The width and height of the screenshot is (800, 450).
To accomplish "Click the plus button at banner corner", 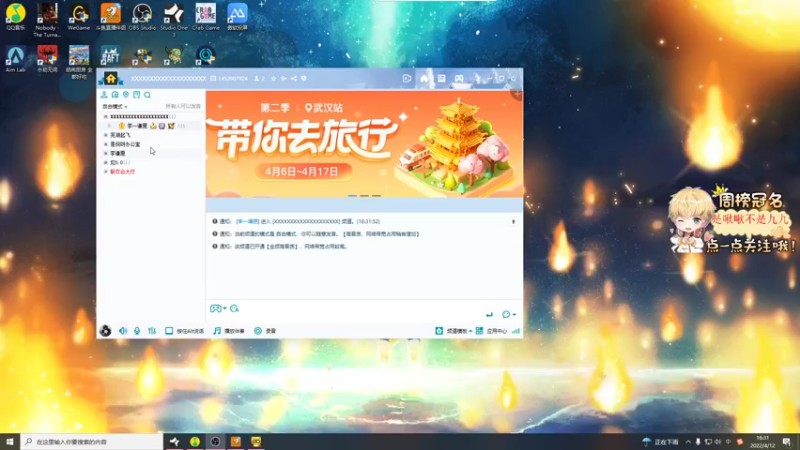I will (x=517, y=94).
